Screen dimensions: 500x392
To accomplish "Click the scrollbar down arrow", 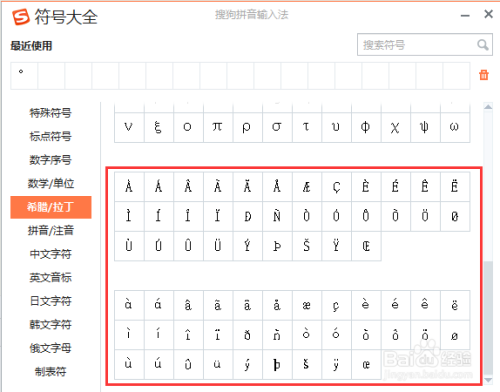I will click(x=488, y=381).
